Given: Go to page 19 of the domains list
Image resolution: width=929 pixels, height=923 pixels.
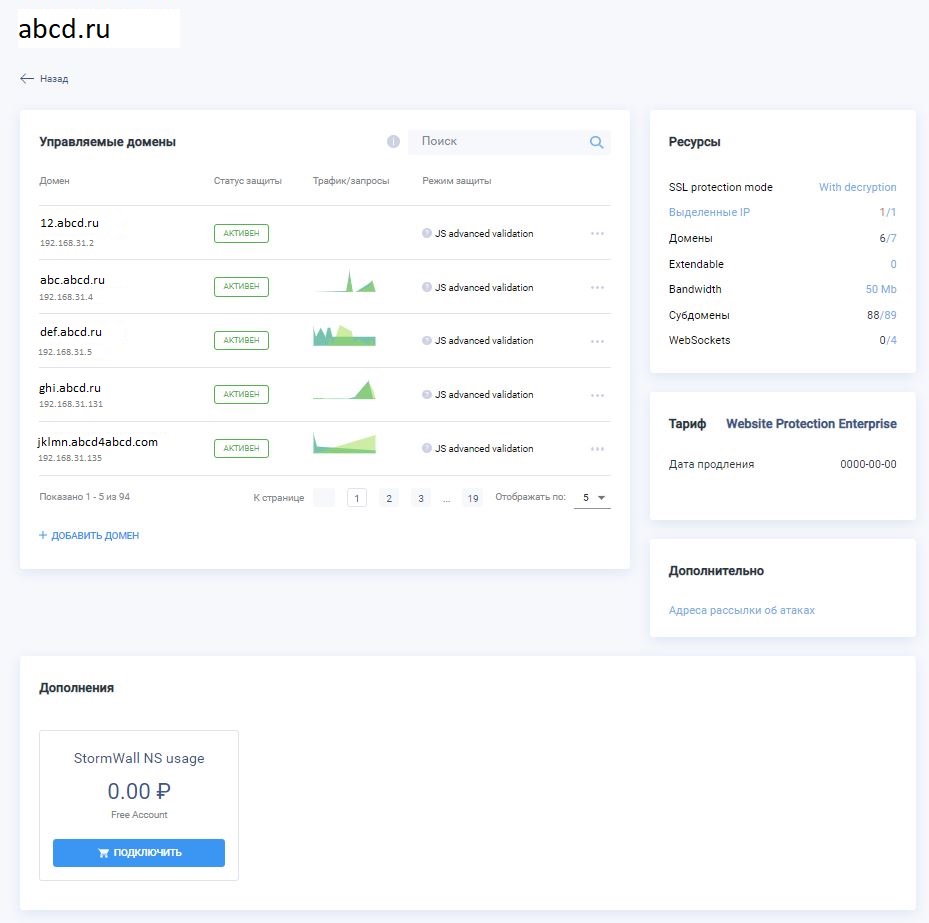Looking at the screenshot, I should click(x=473, y=498).
